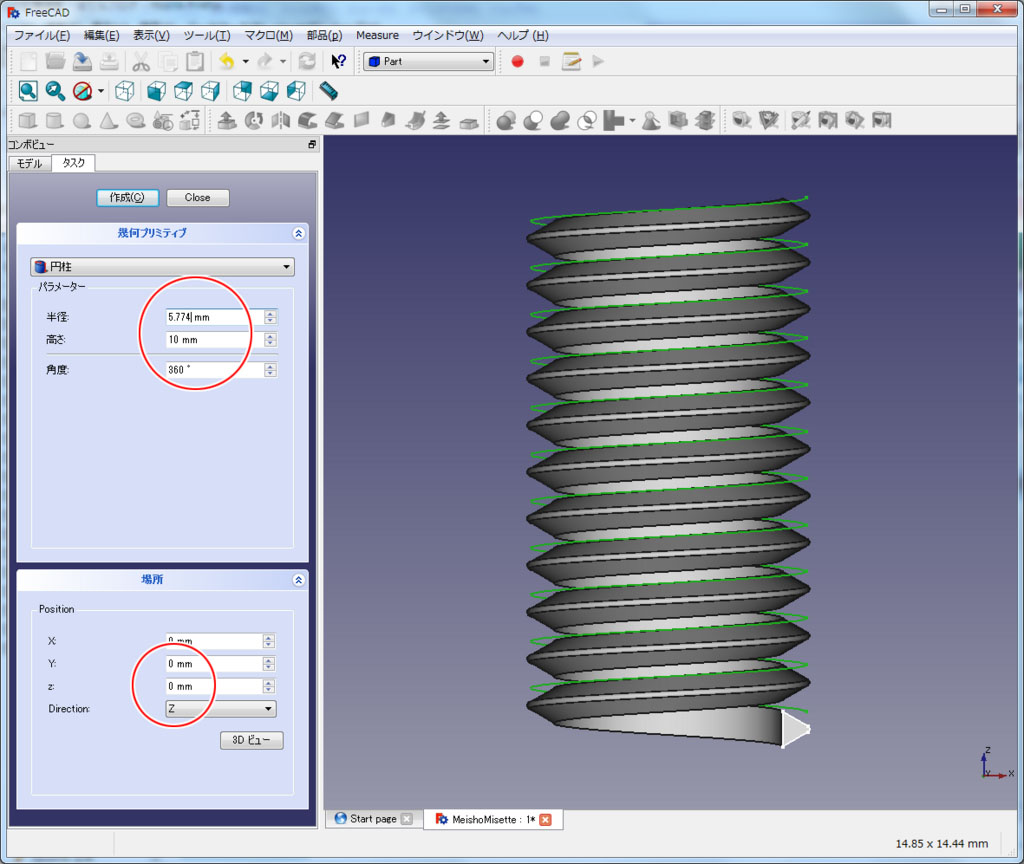Switch to axonometric view icon
The image size is (1024, 864).
(125, 91)
